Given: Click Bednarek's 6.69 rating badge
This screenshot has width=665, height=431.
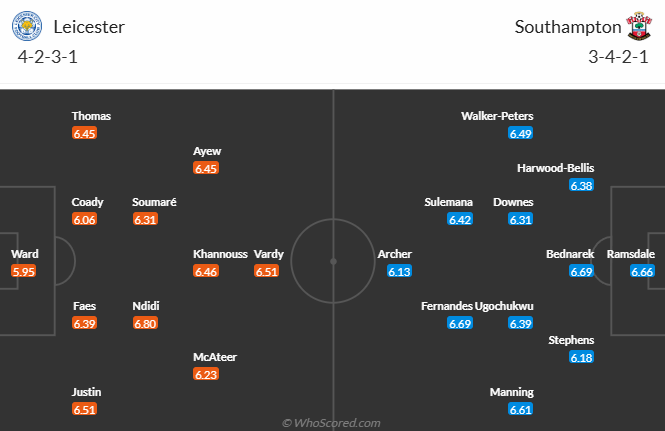Looking at the screenshot, I should (581, 271).
